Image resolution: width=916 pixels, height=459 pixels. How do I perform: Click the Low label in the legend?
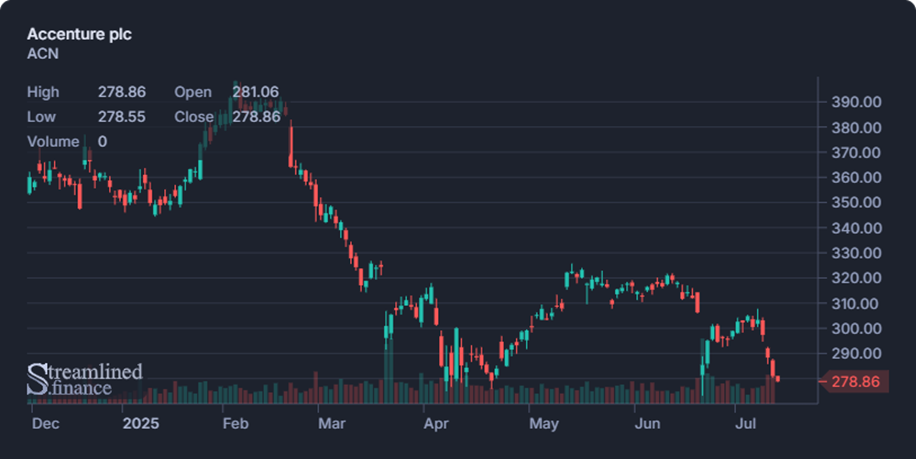pyautogui.click(x=41, y=117)
